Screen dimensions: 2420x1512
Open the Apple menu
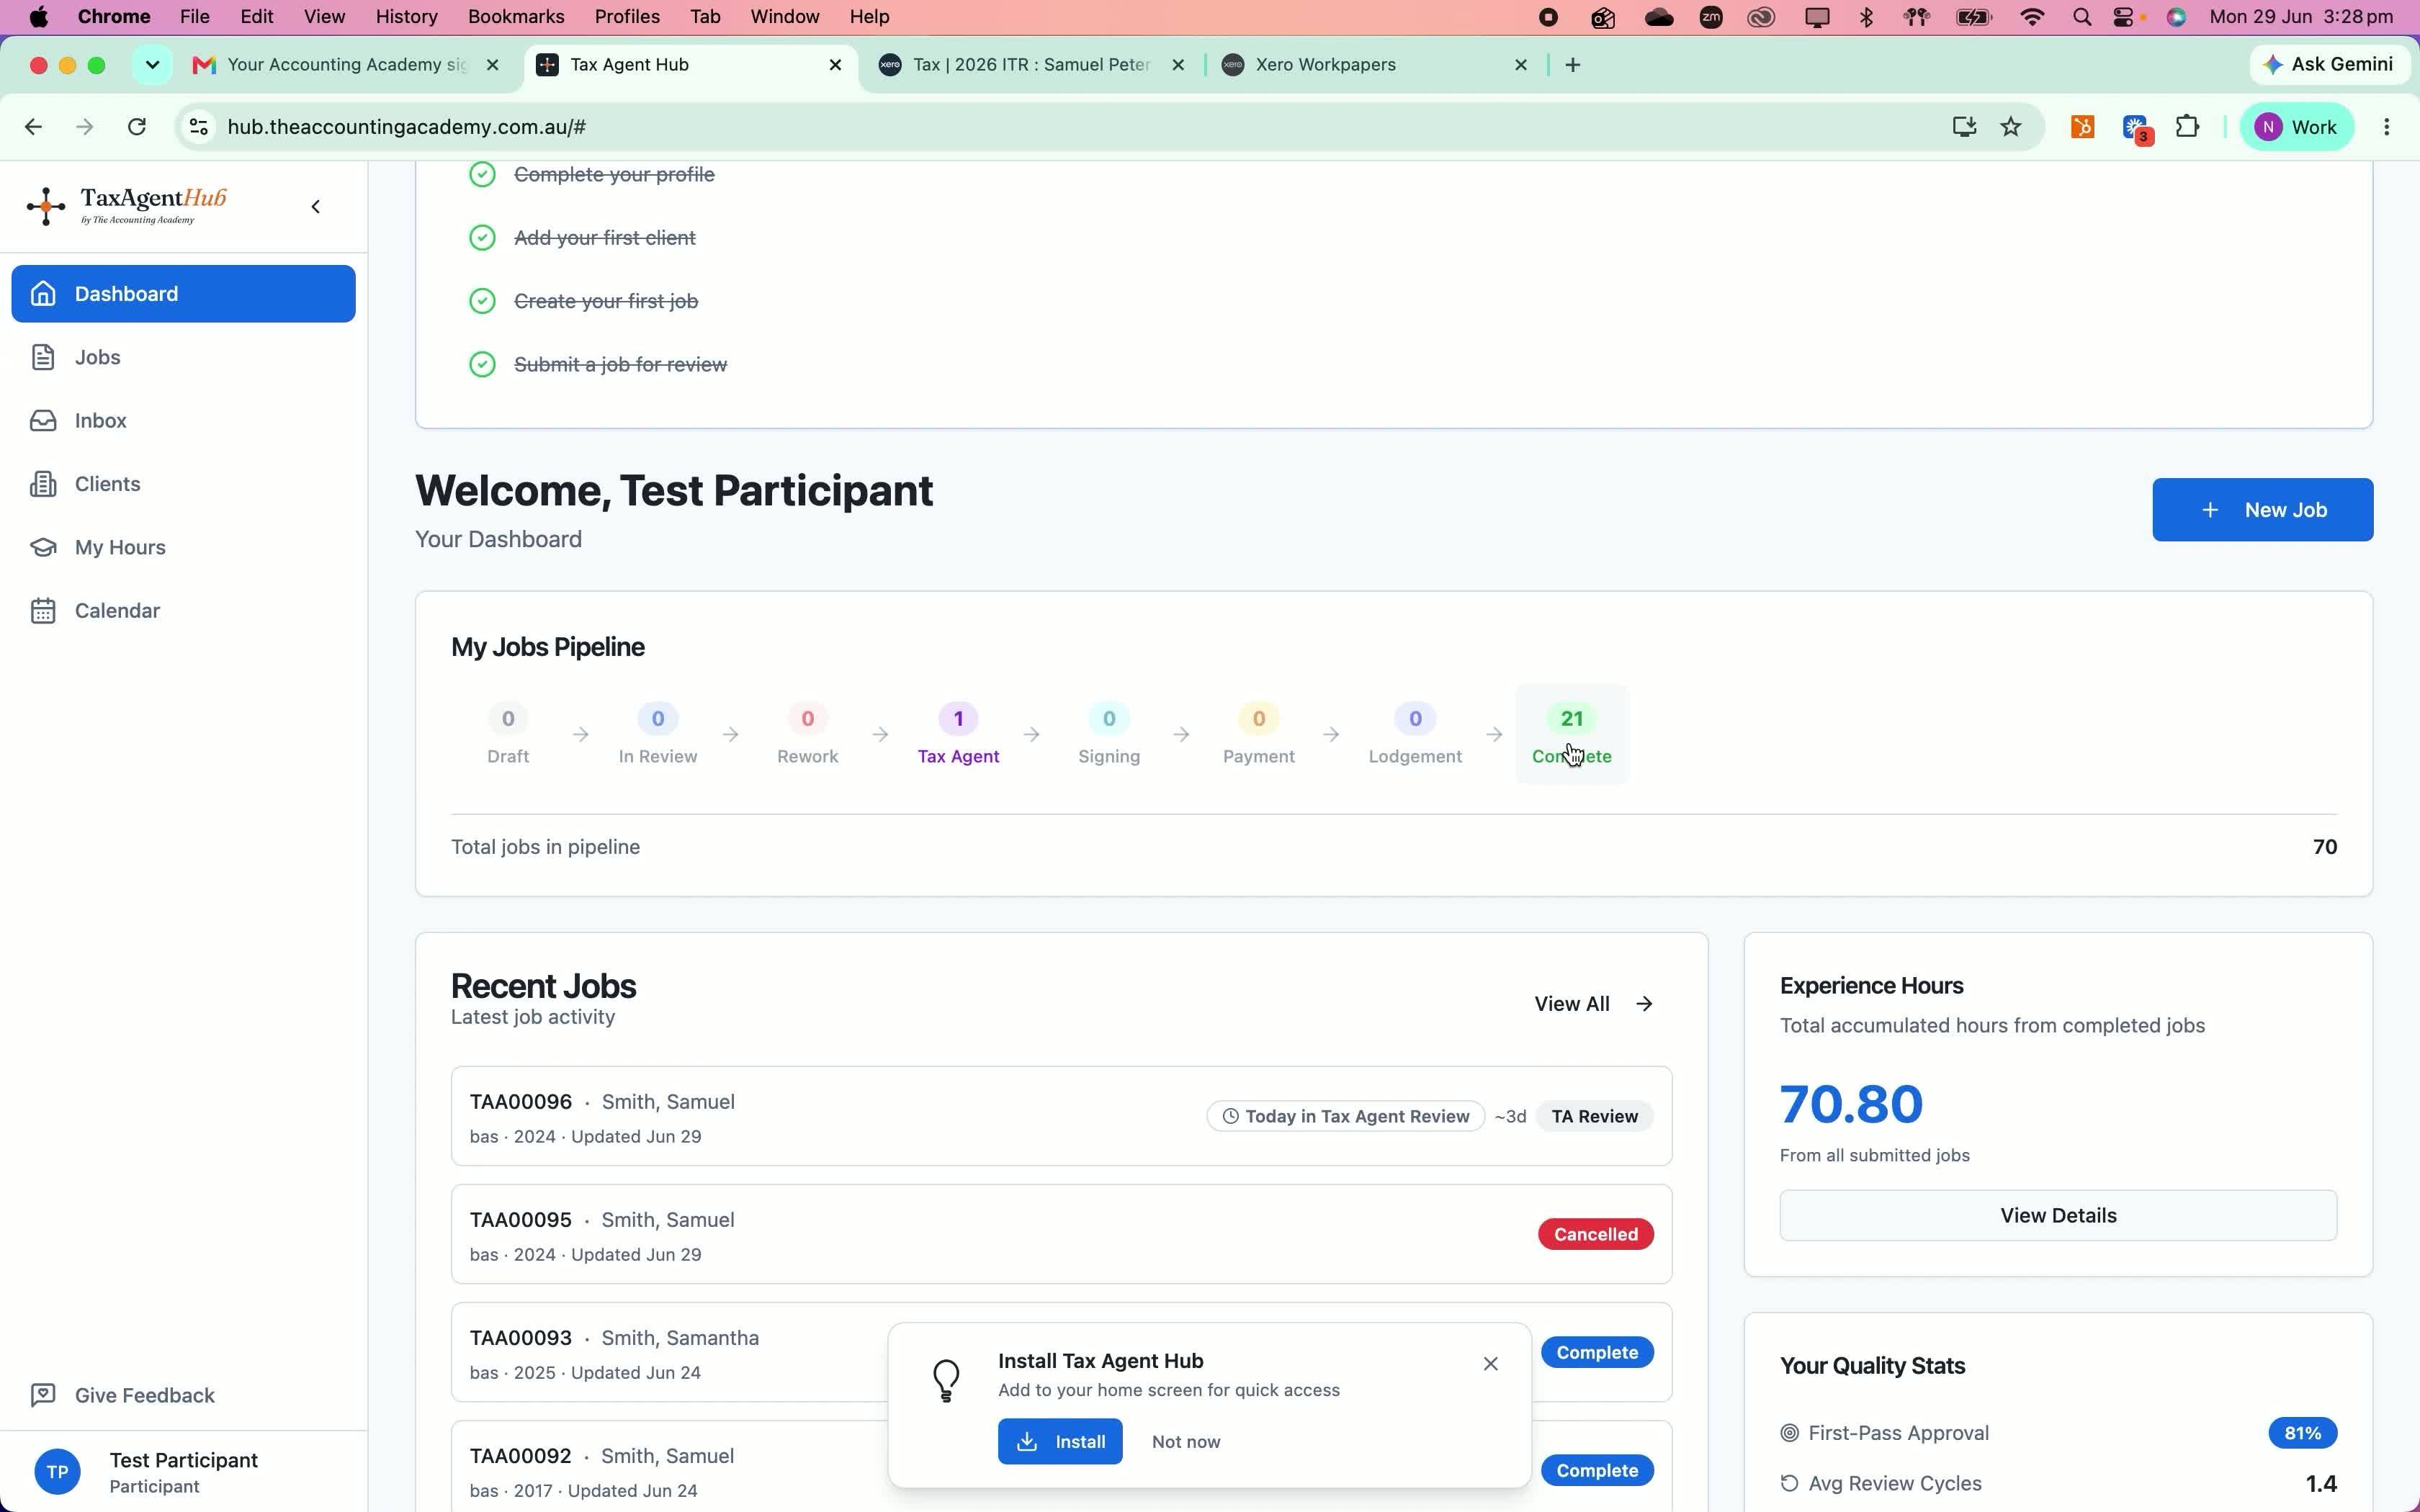pos(38,17)
